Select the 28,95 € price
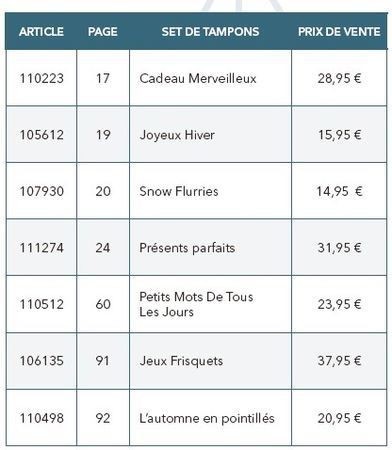 pyautogui.click(x=339, y=79)
